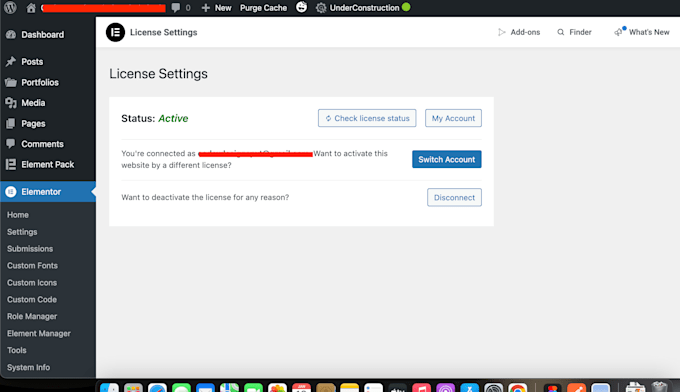Click the Switch Account button
This screenshot has height=392, width=680.
447,159
